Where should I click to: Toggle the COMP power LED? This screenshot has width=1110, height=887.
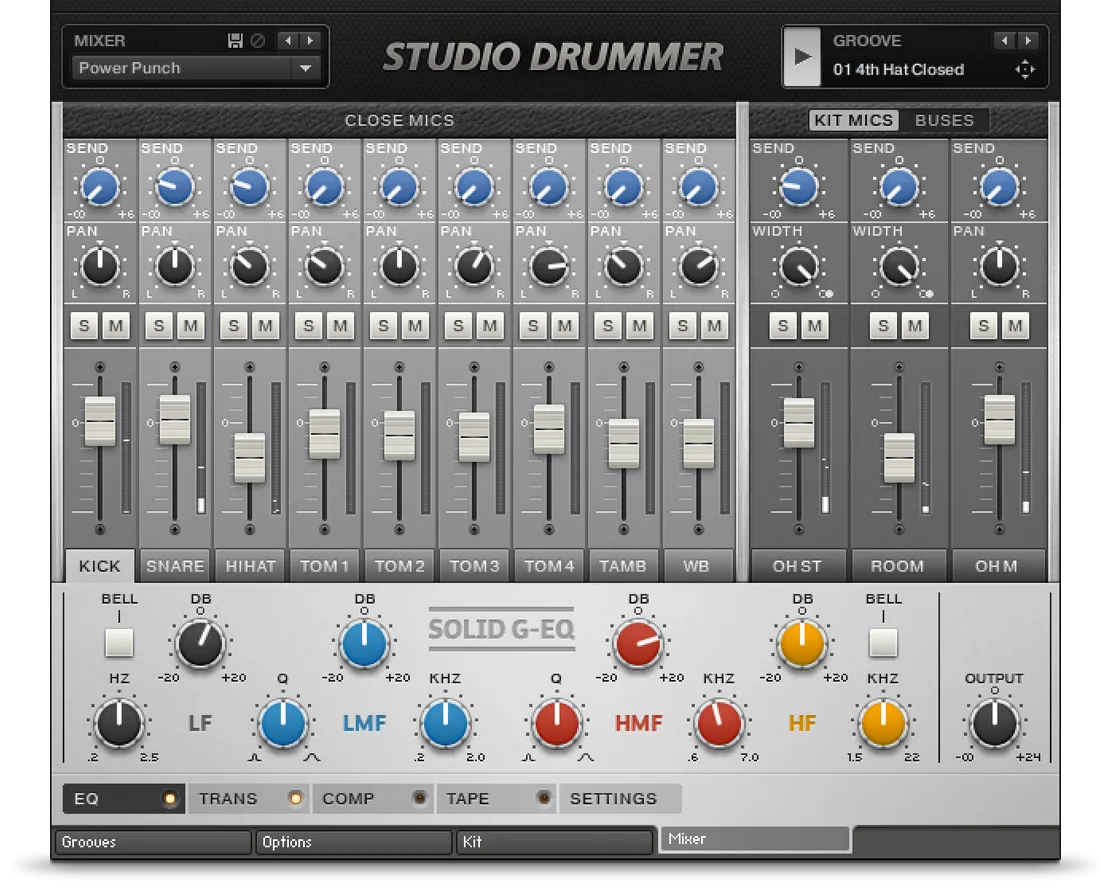pyautogui.click(x=420, y=799)
